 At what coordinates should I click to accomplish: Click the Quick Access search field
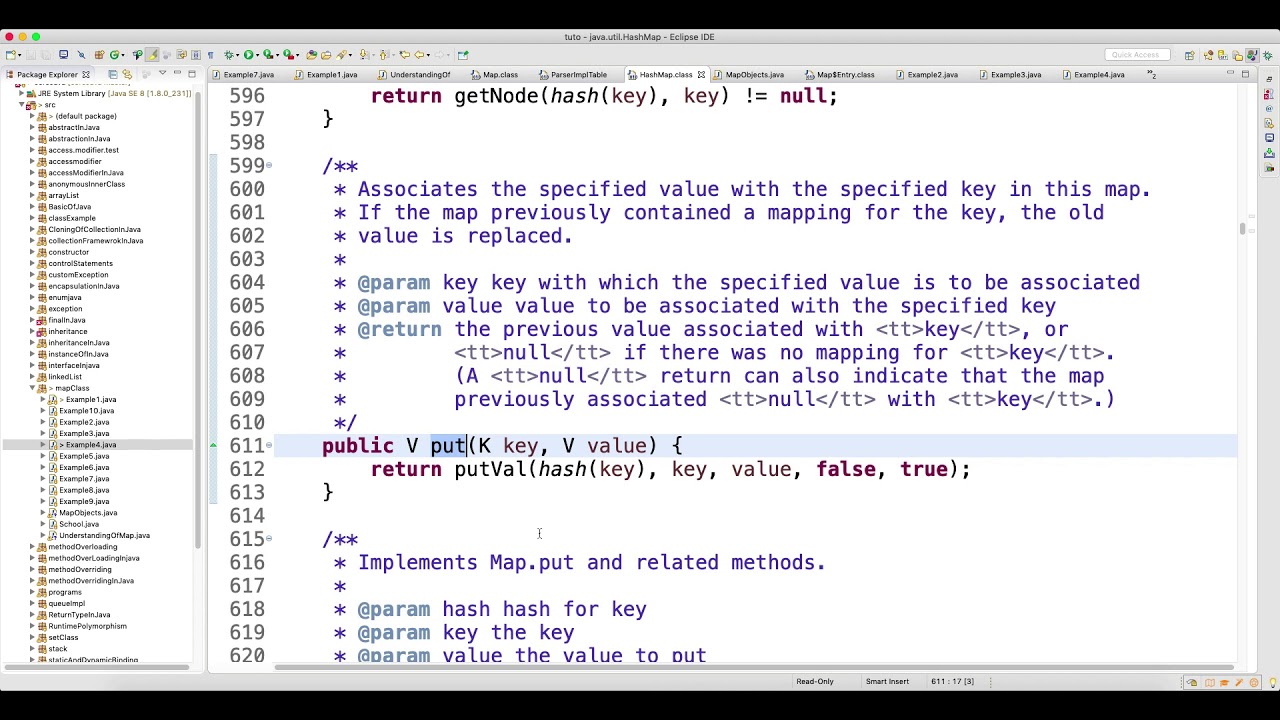tap(1137, 55)
